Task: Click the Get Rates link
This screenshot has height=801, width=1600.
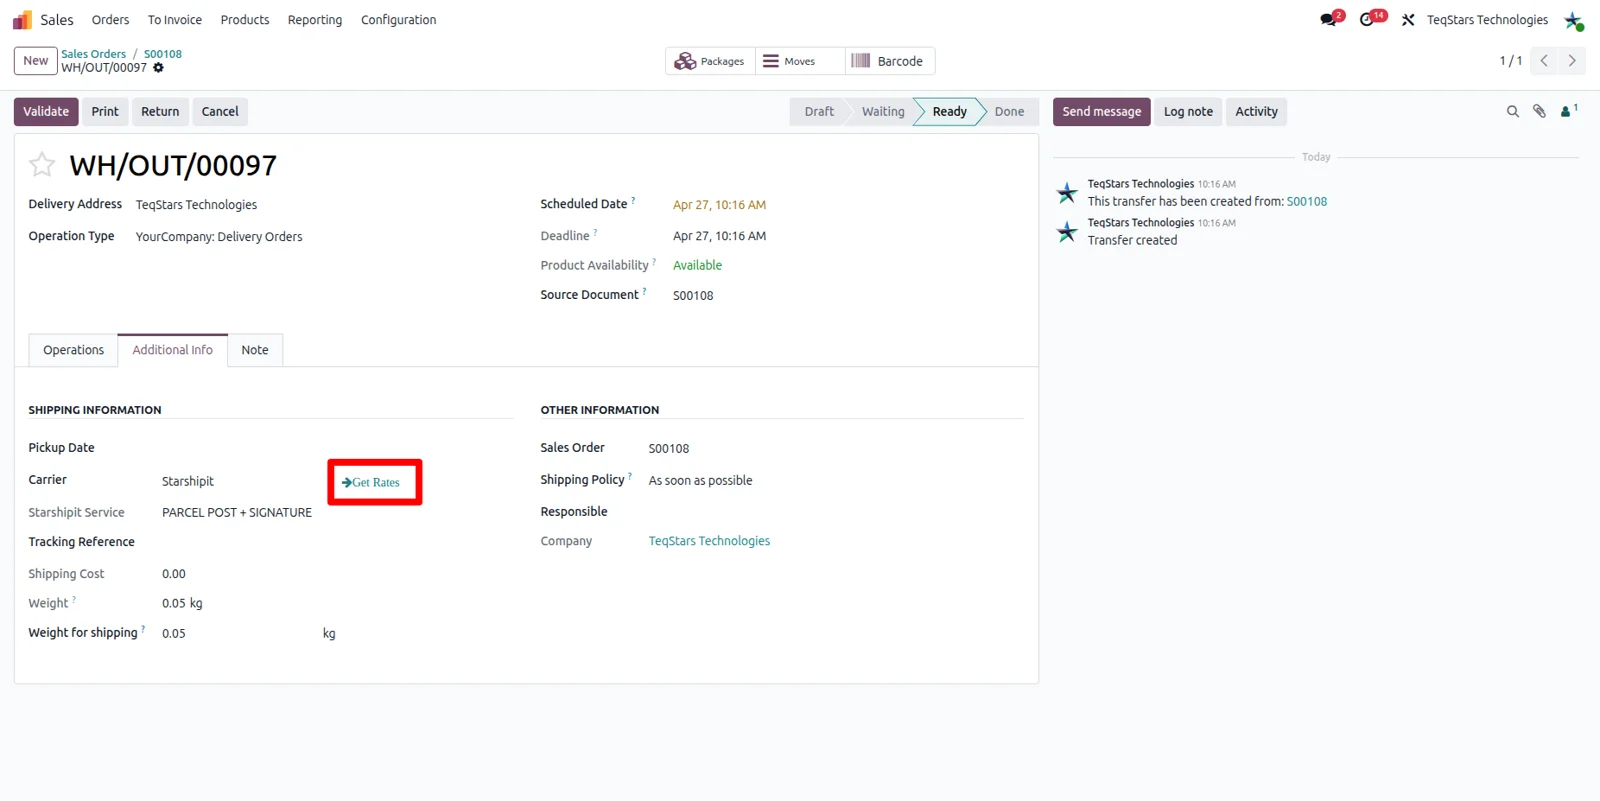Action: click(371, 482)
